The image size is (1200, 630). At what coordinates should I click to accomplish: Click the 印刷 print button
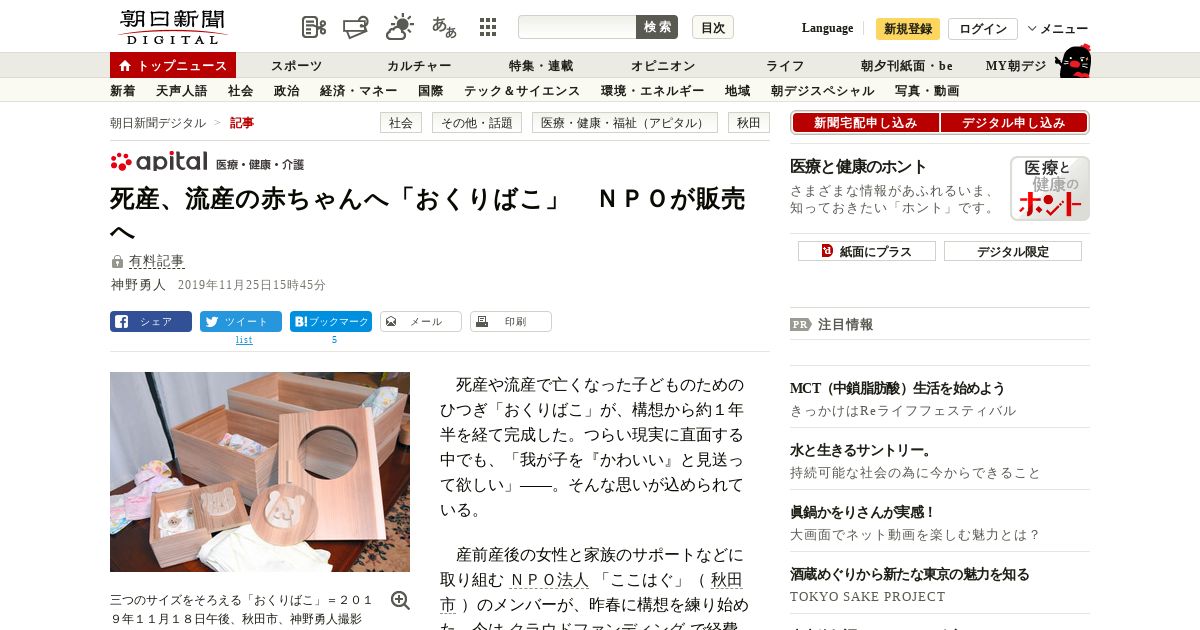point(511,322)
